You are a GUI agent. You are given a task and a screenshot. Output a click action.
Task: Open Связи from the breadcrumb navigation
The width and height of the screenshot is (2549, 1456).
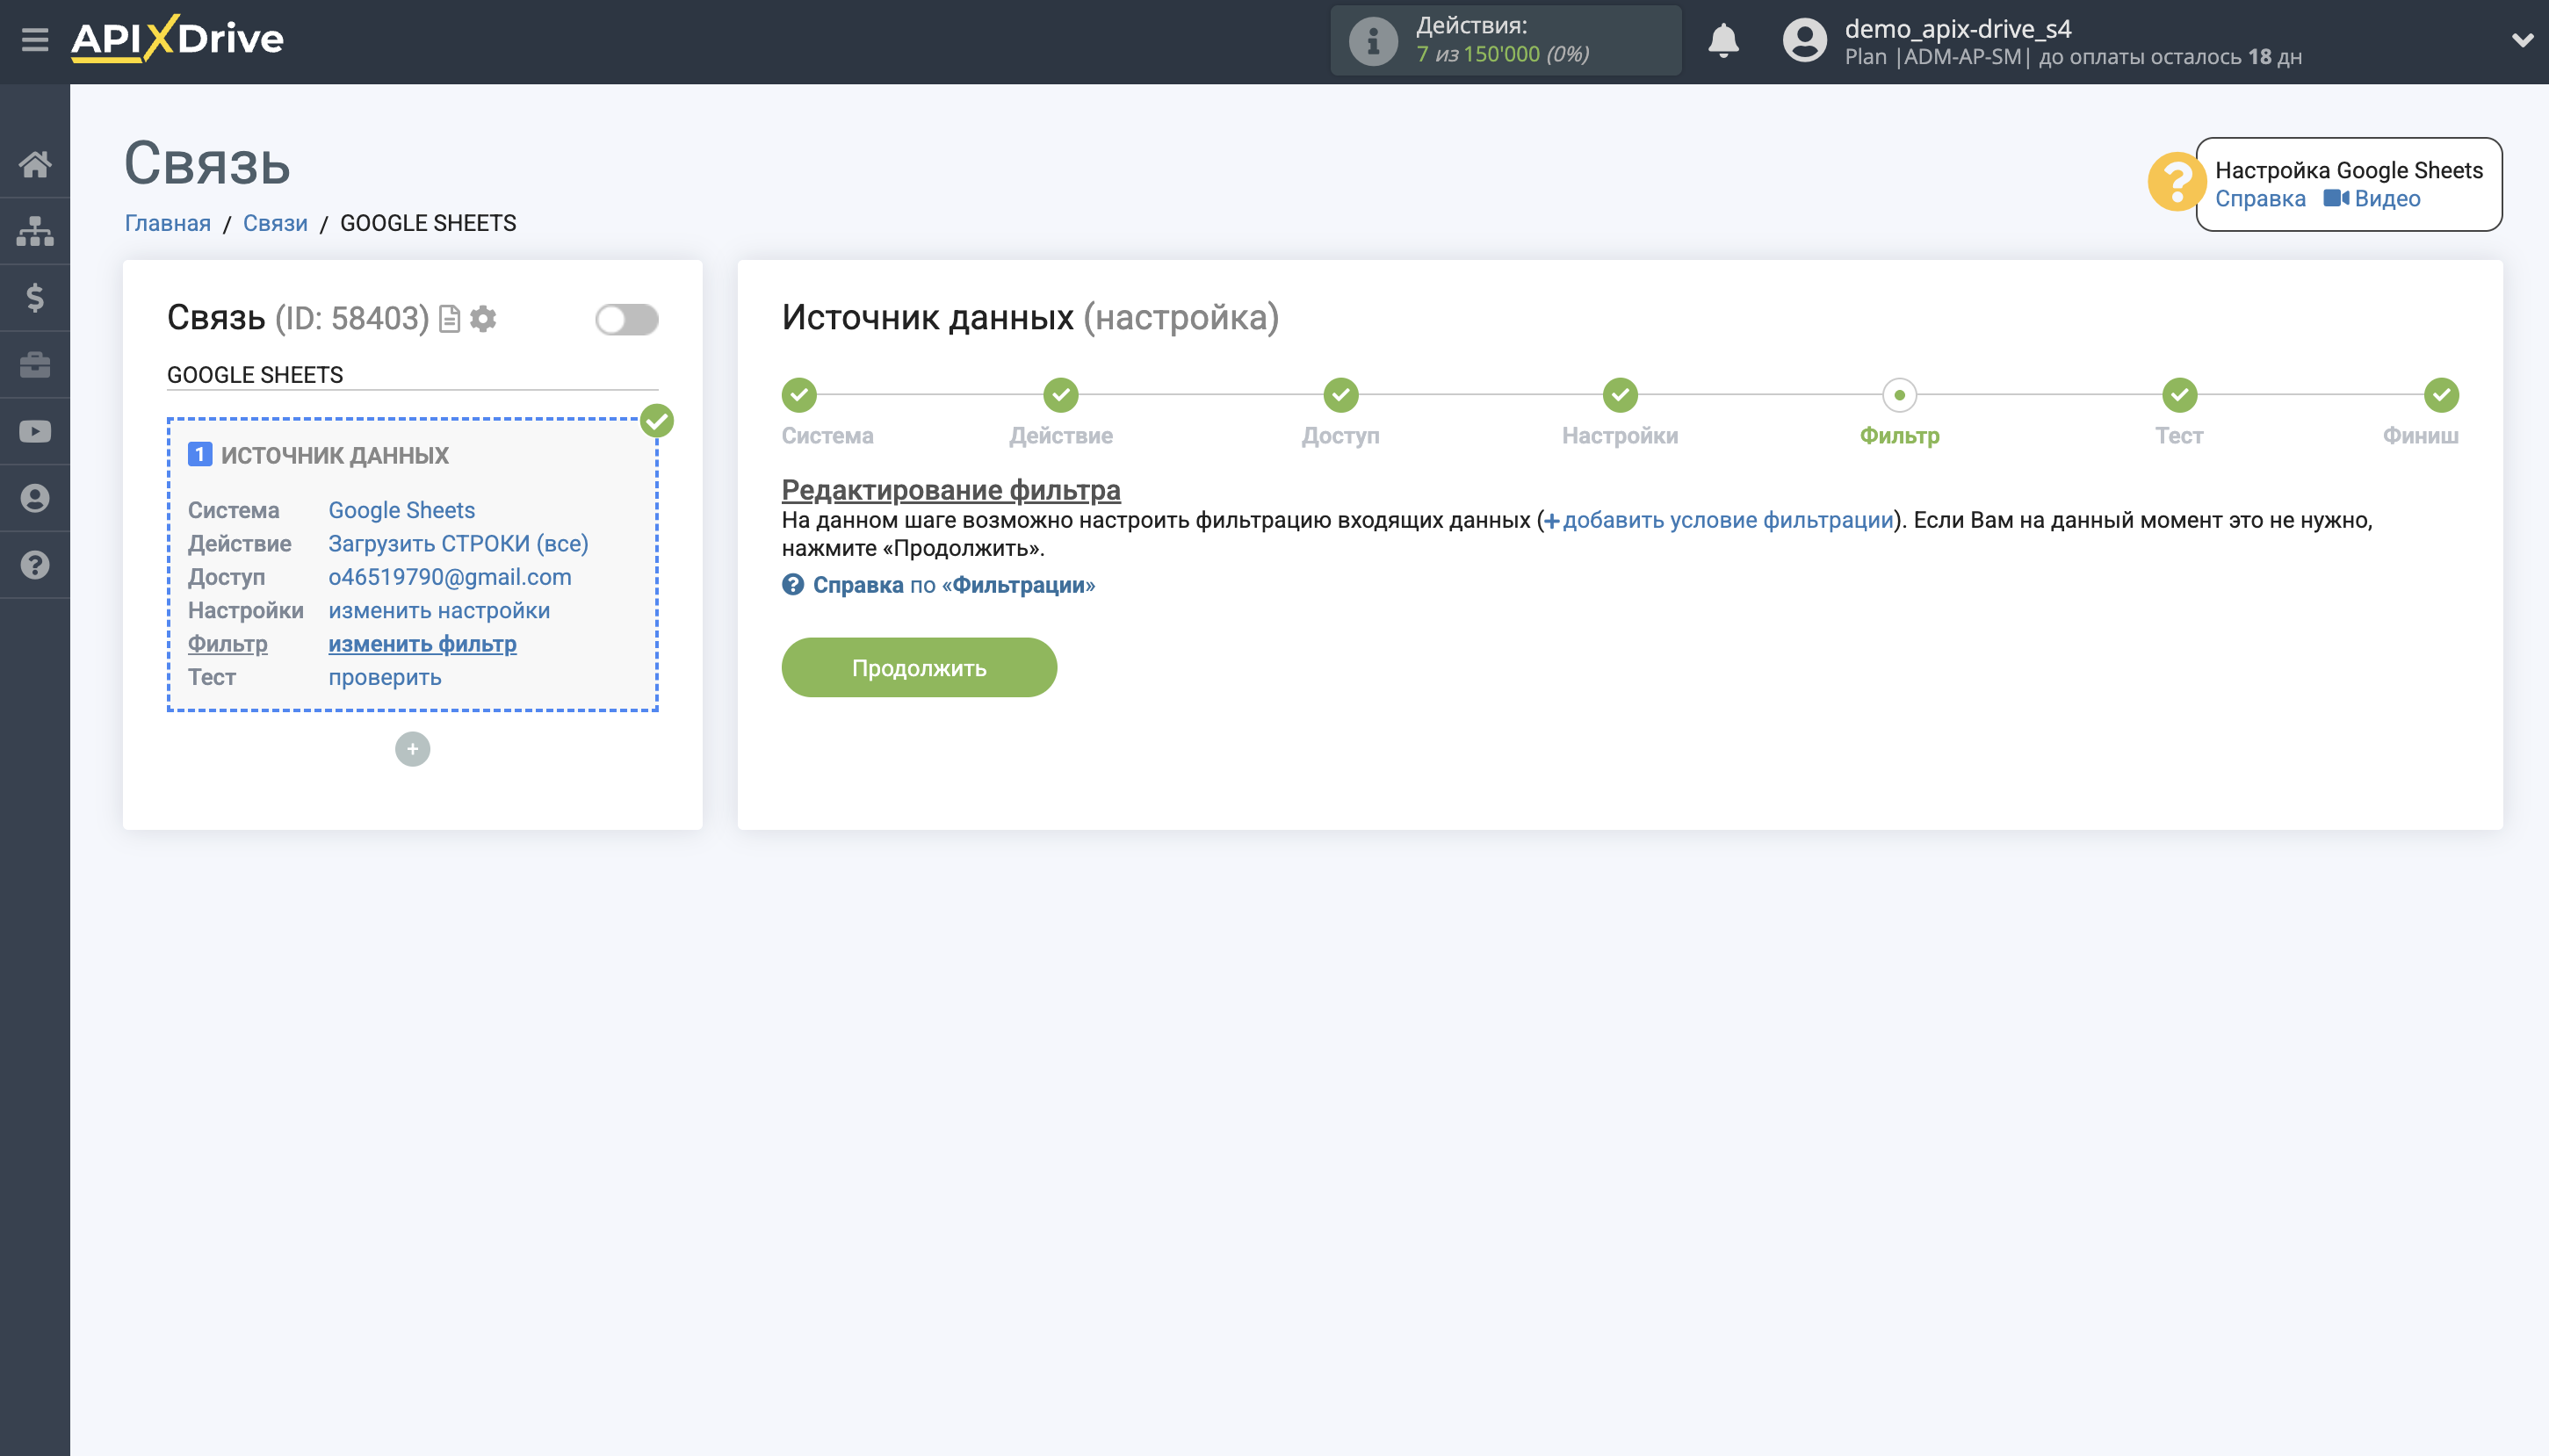pos(276,222)
